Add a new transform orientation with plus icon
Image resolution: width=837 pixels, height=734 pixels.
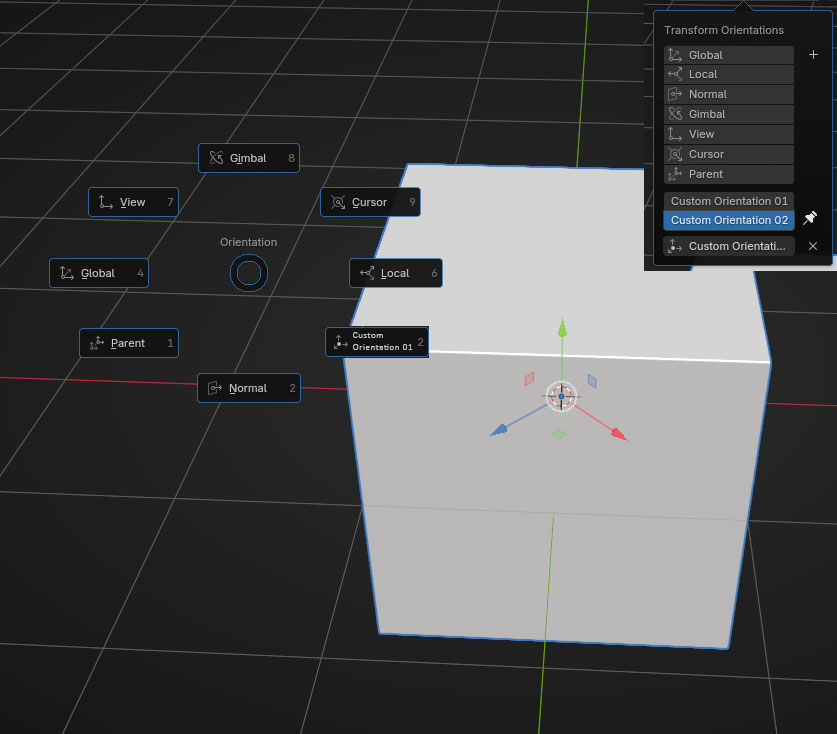(x=813, y=54)
